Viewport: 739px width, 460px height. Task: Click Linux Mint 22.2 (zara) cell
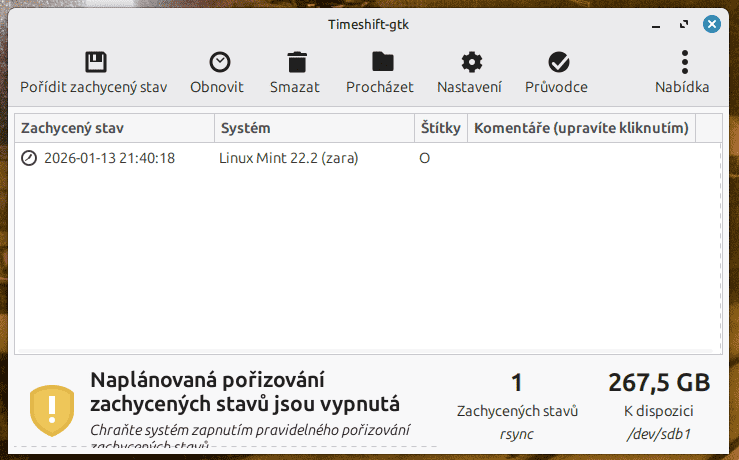(288, 158)
